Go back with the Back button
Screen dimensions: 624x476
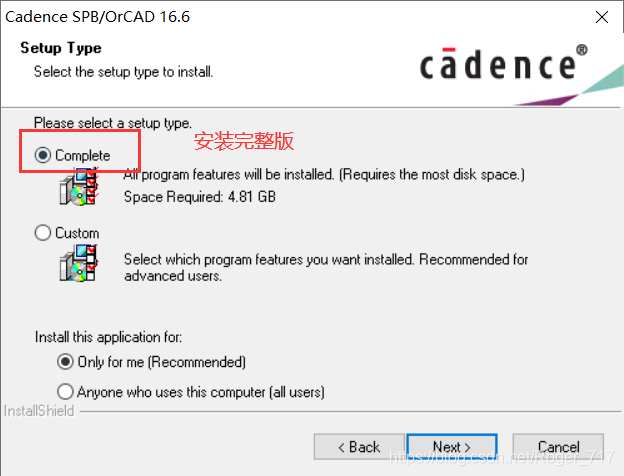[x=359, y=447]
